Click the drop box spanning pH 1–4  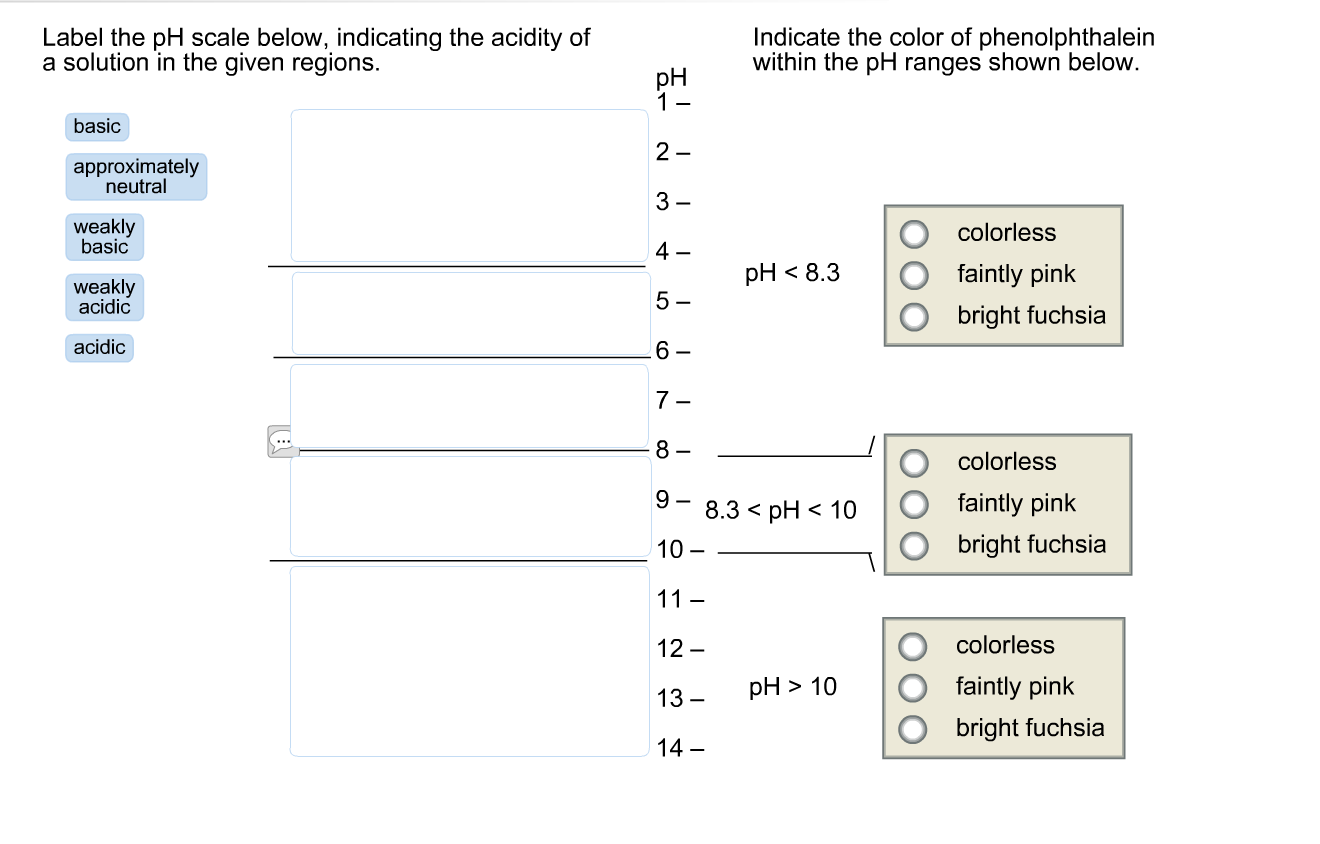click(470, 186)
